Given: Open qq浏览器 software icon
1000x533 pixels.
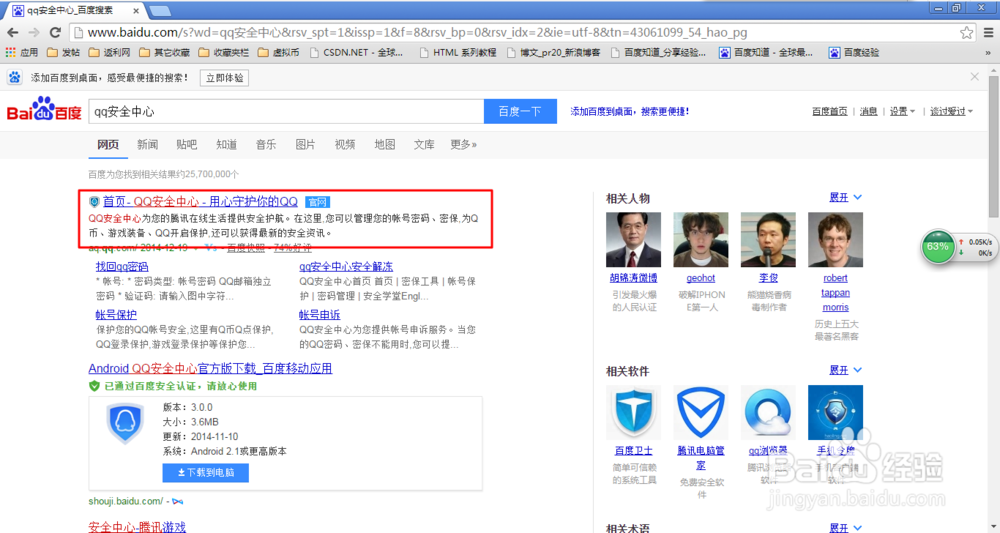Looking at the screenshot, I should 768,413.
